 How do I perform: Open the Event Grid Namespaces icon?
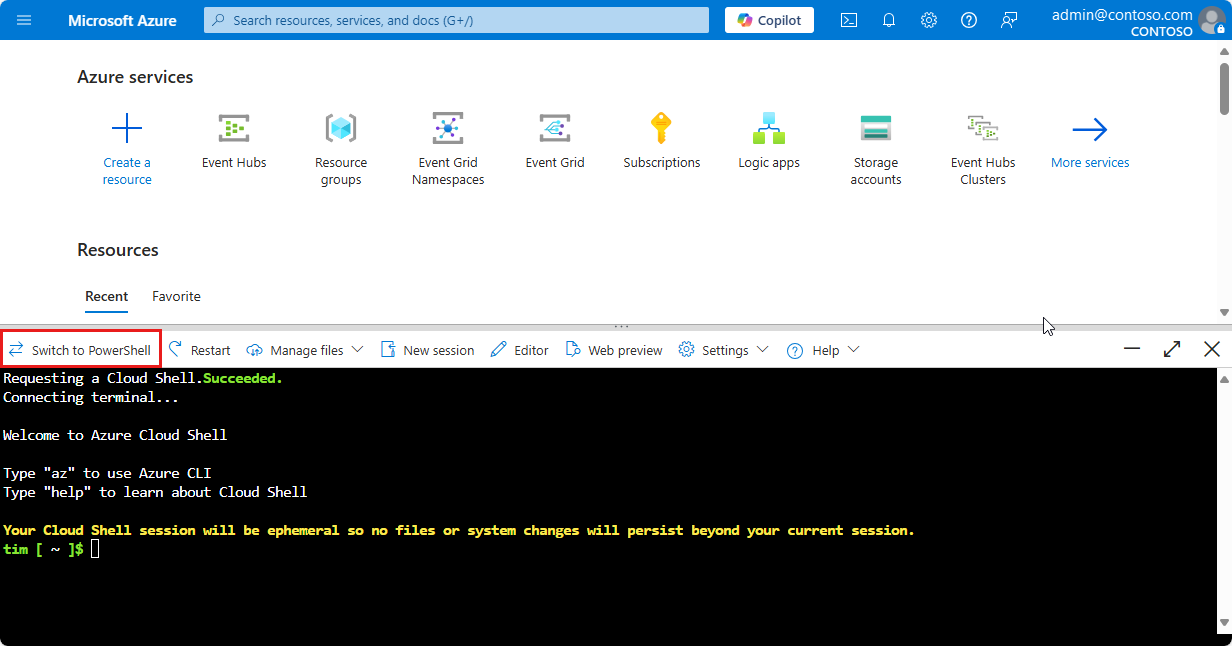tap(448, 128)
